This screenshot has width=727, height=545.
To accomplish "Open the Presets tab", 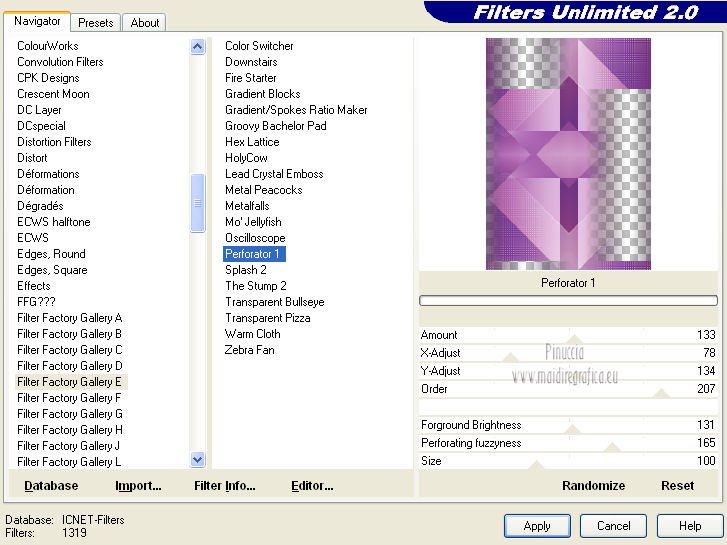I will (96, 23).
